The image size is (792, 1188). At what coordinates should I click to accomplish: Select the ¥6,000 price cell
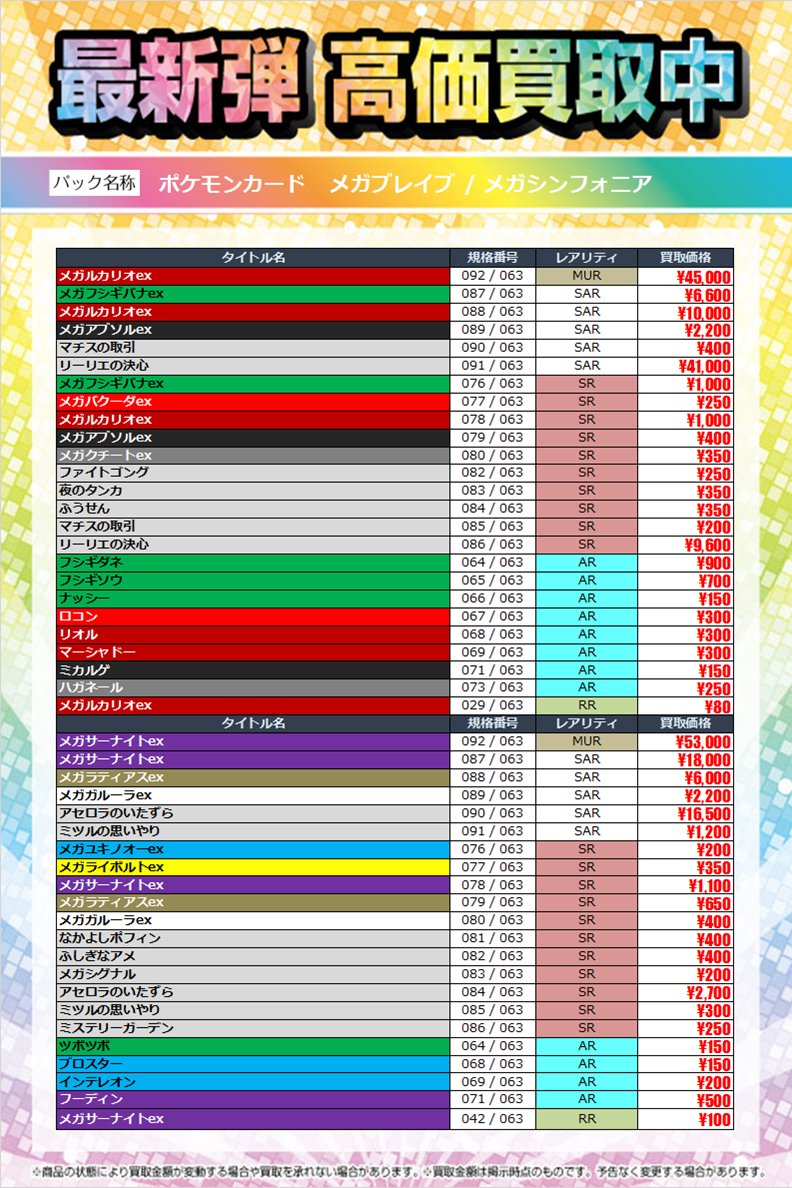pos(685,778)
